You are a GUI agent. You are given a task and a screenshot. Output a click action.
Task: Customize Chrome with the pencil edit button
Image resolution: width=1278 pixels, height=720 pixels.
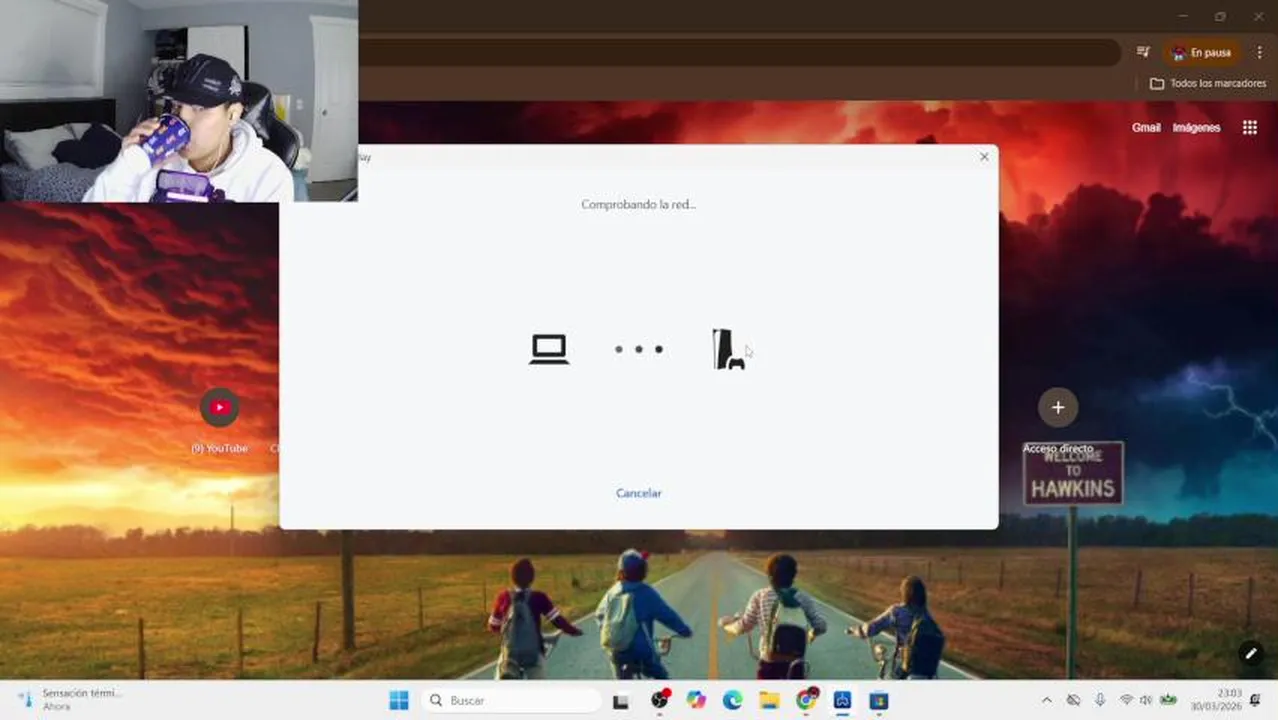point(1250,654)
